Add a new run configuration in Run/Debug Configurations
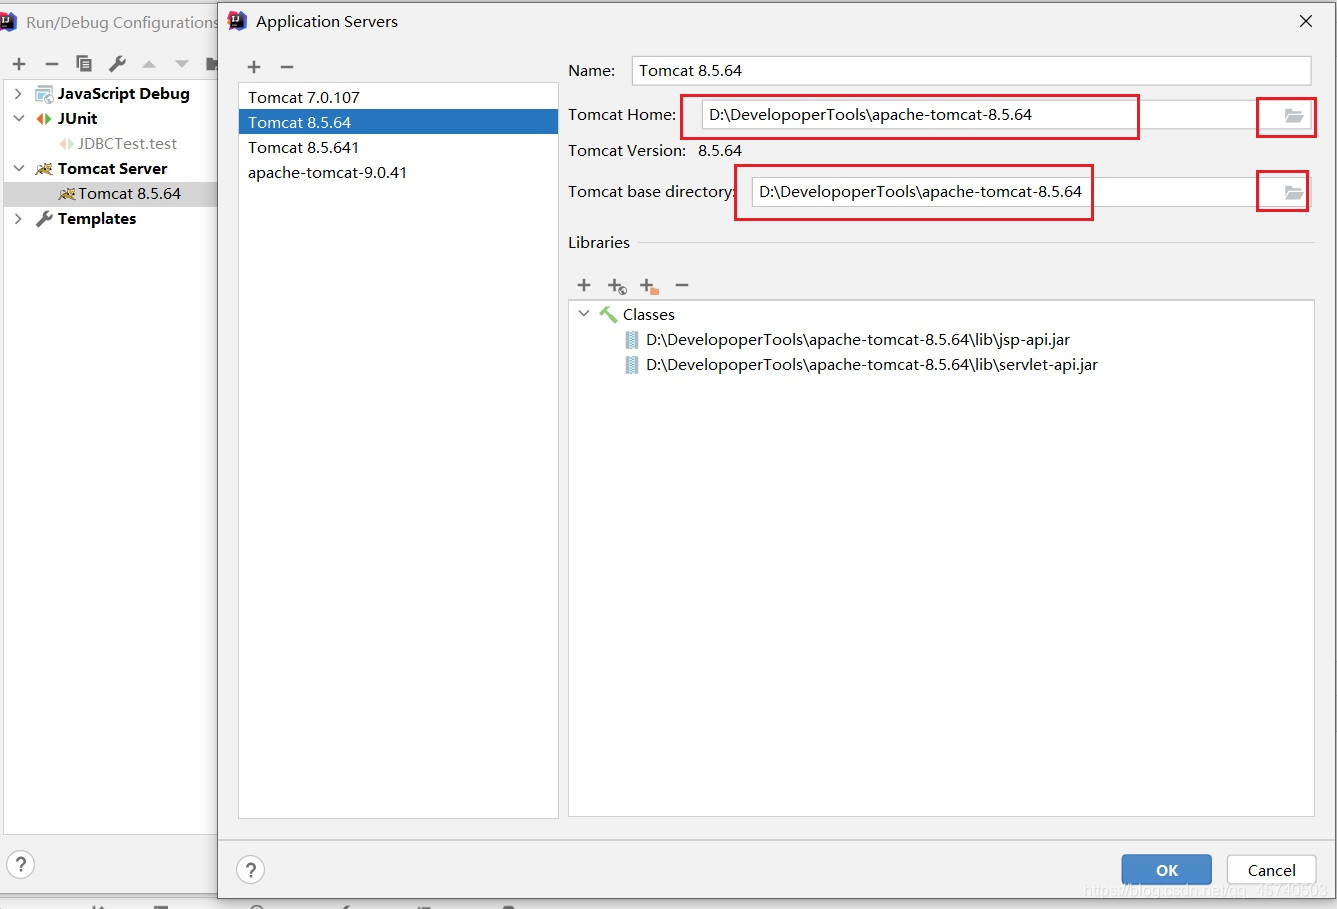 (19, 64)
